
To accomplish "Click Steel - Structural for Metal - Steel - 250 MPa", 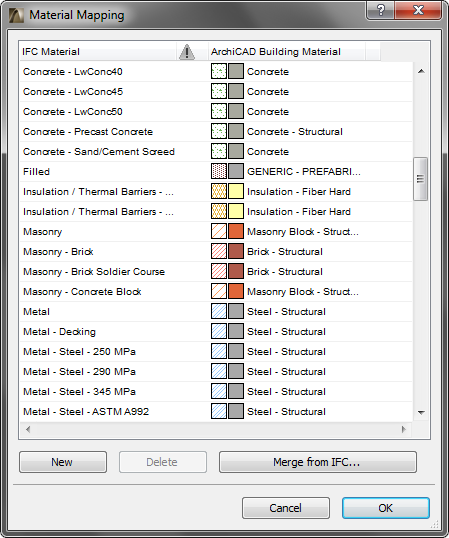I will pyautogui.click(x=286, y=352).
